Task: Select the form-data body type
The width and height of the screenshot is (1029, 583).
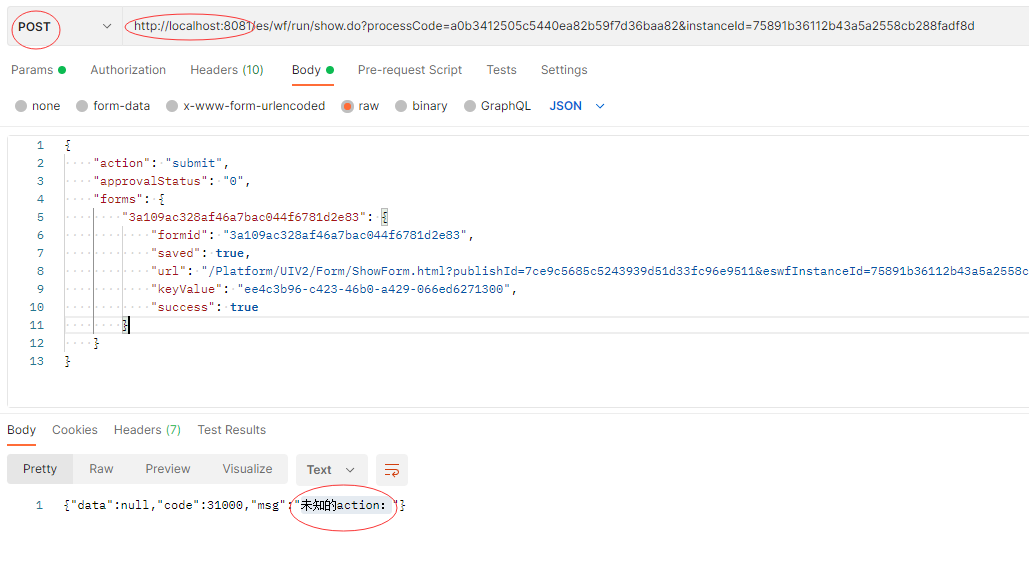Action: pyautogui.click(x=113, y=106)
